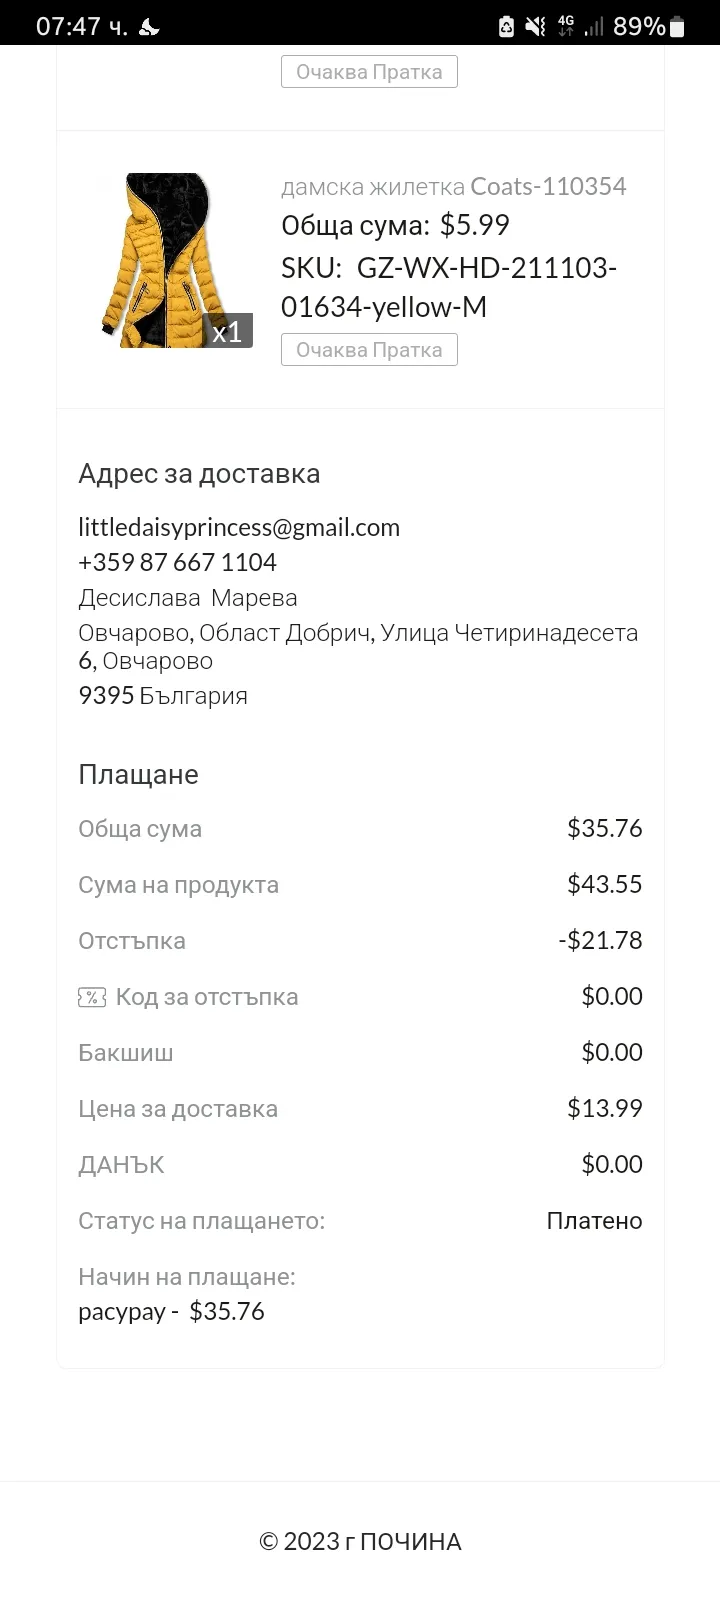The height and width of the screenshot is (1600, 720).
Task: Tap the battery saver icon in status bar
Action: pyautogui.click(x=506, y=27)
